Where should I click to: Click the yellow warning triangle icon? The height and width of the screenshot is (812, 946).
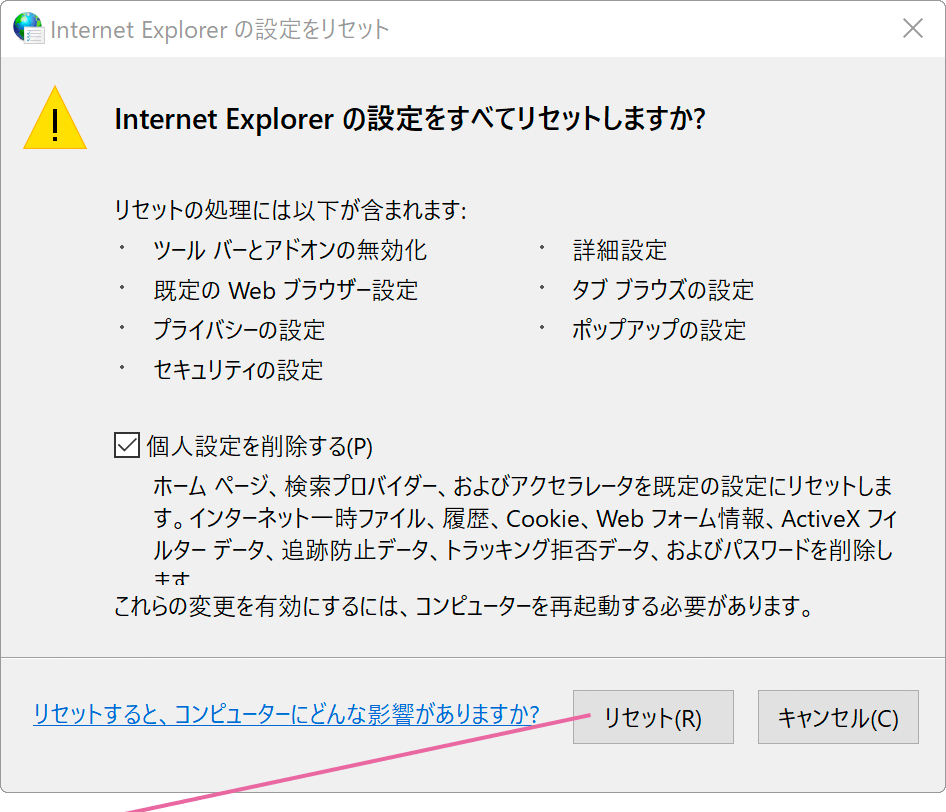[55, 118]
